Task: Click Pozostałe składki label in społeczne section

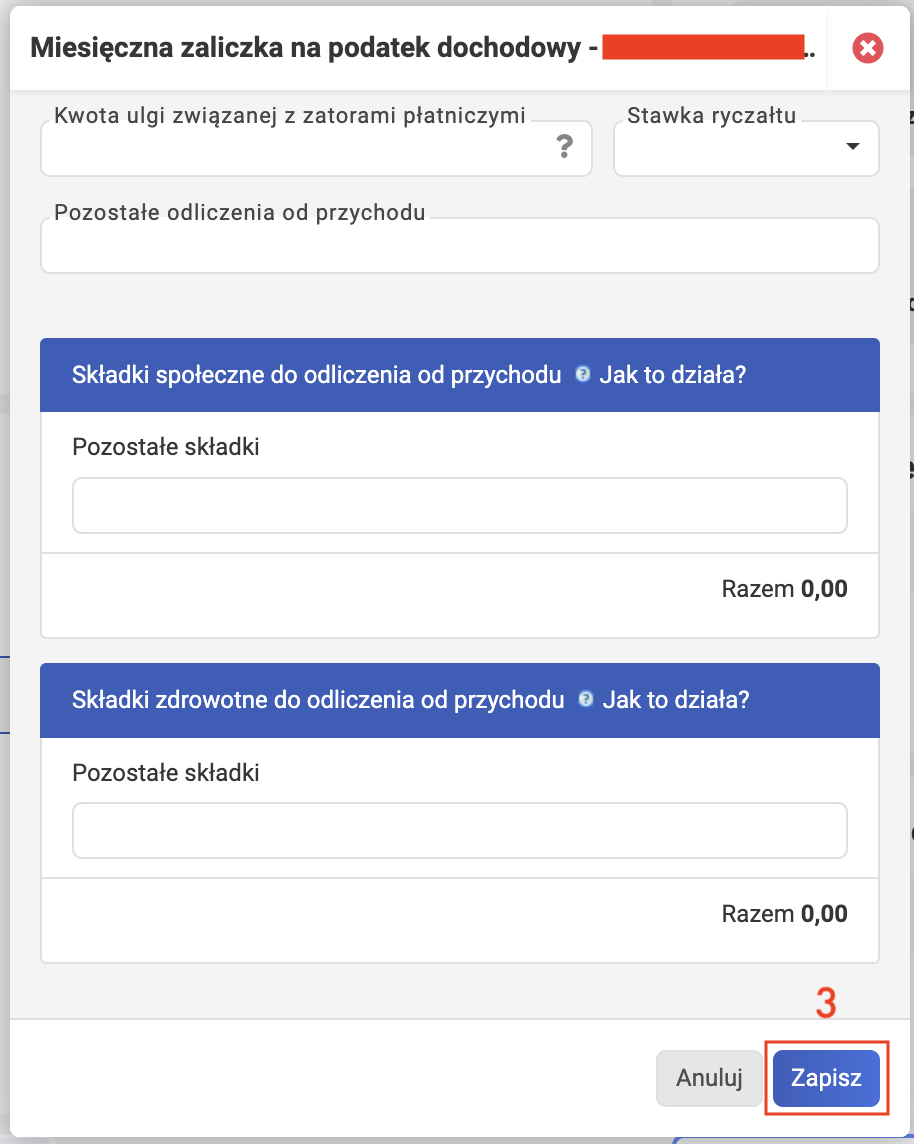Action: 166,447
